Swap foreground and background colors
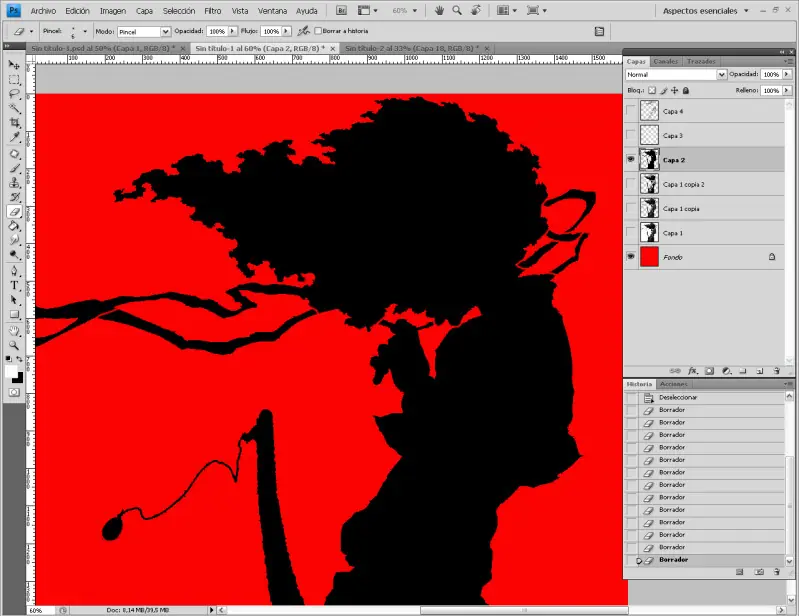799x616 pixels. [19, 359]
